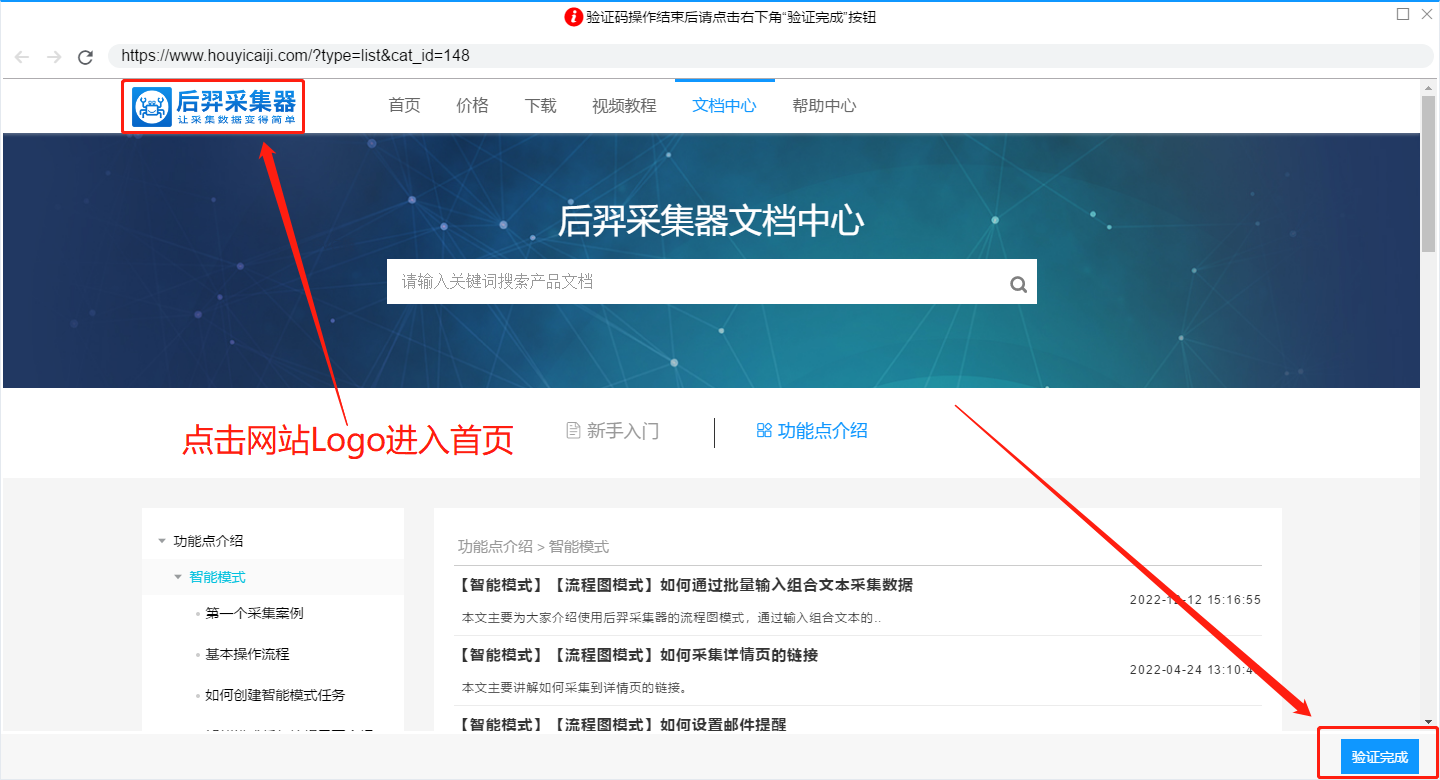Open article 如何通过批量输入组合文本采集数据

tap(684, 585)
